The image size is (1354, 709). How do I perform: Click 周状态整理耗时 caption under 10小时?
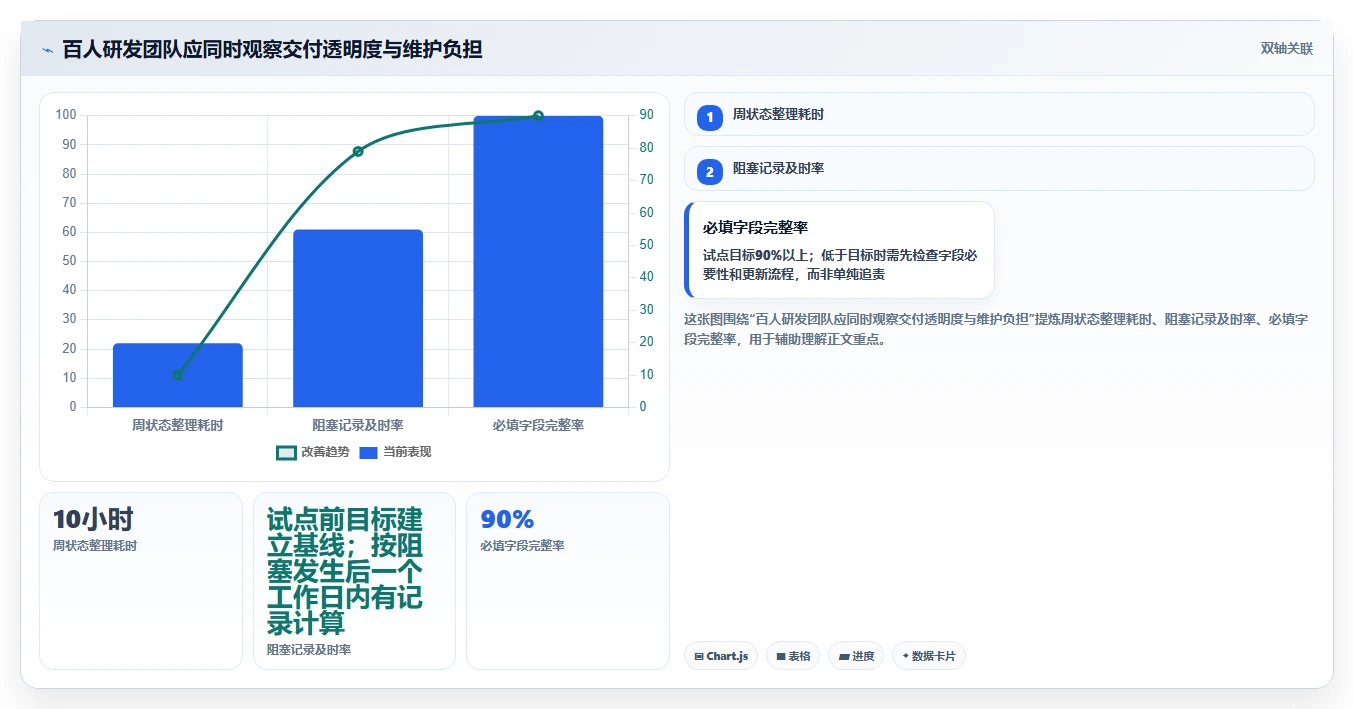pyautogui.click(x=95, y=546)
